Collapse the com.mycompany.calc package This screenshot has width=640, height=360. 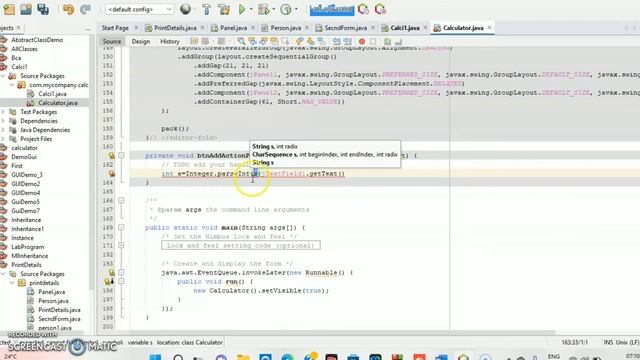[x=12, y=85]
